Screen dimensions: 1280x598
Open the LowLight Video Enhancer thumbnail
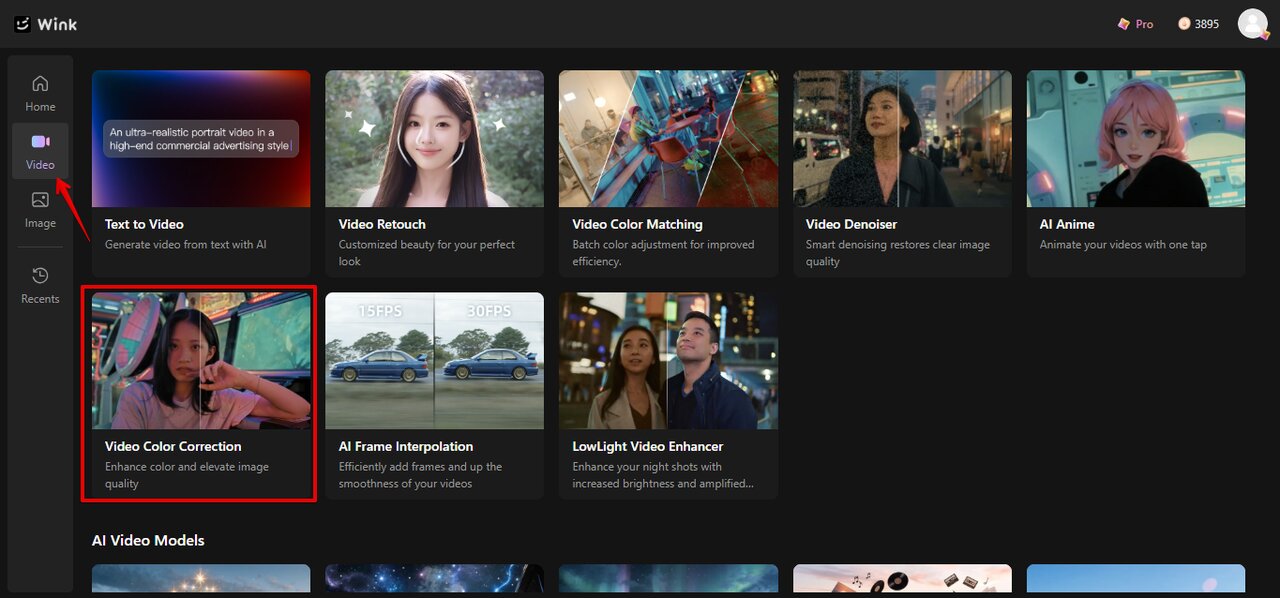668,361
